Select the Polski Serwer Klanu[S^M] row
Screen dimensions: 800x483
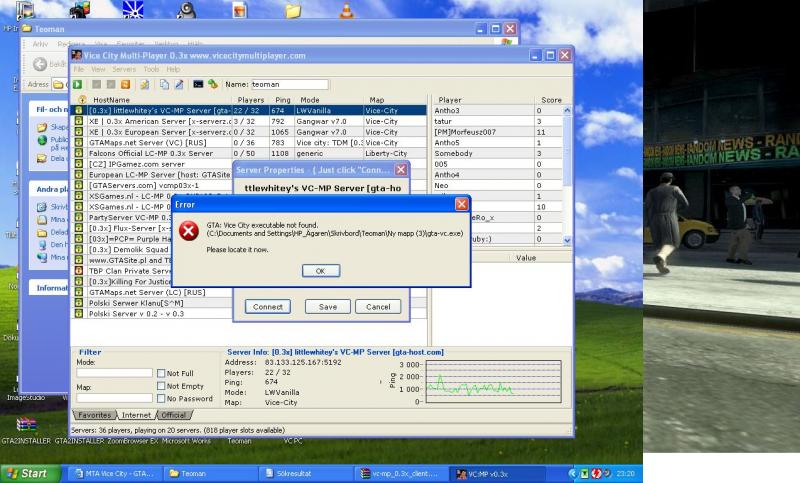click(152, 302)
